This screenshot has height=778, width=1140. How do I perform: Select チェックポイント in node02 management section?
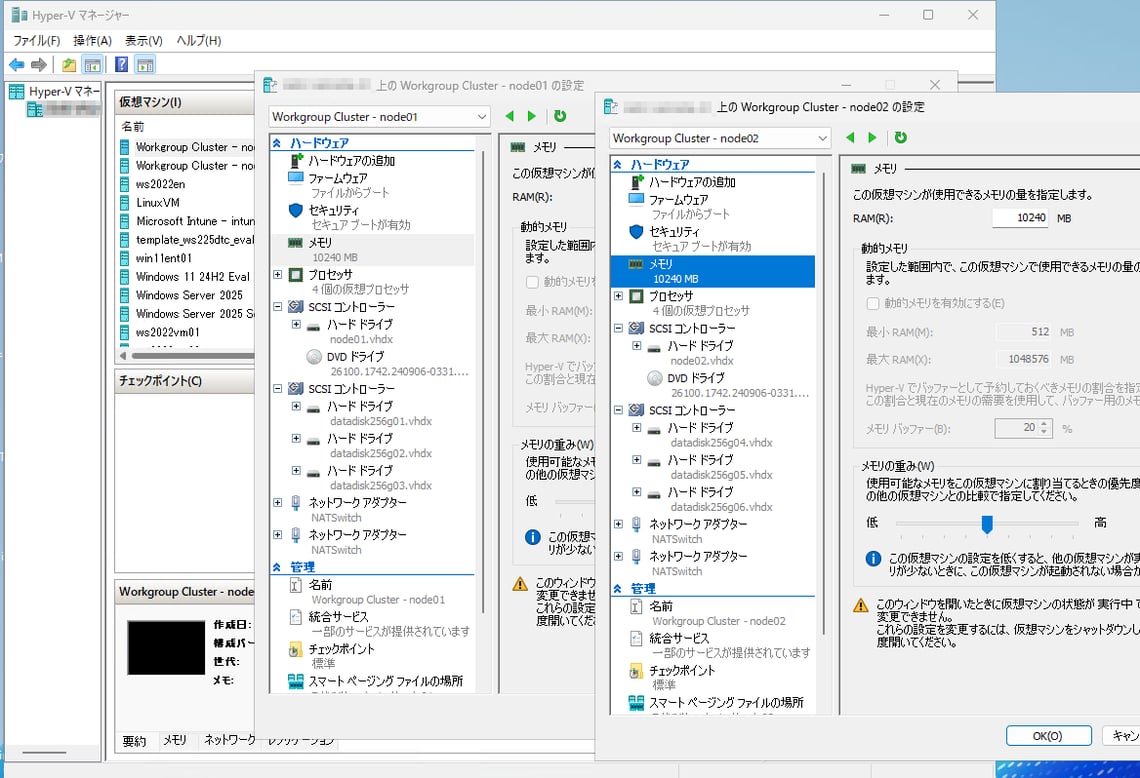point(681,670)
